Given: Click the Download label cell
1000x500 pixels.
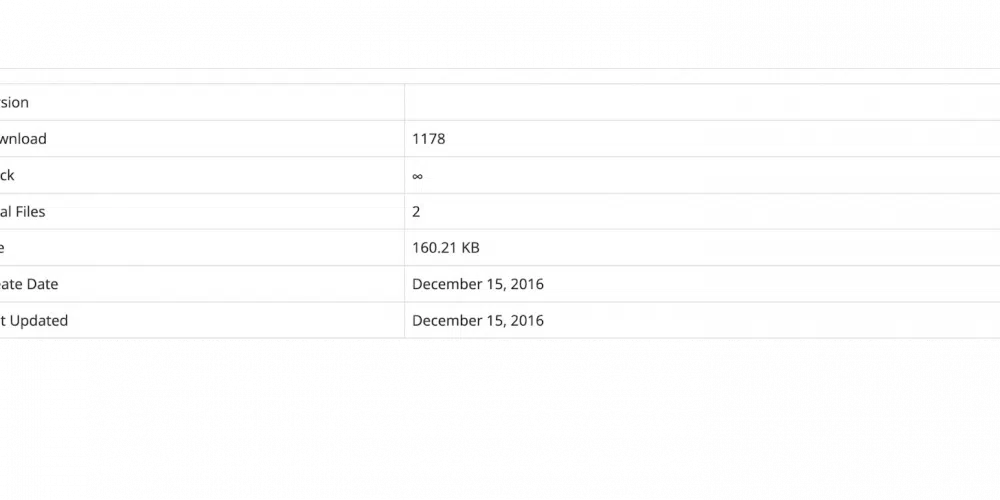Looking at the screenshot, I should tap(23, 139).
